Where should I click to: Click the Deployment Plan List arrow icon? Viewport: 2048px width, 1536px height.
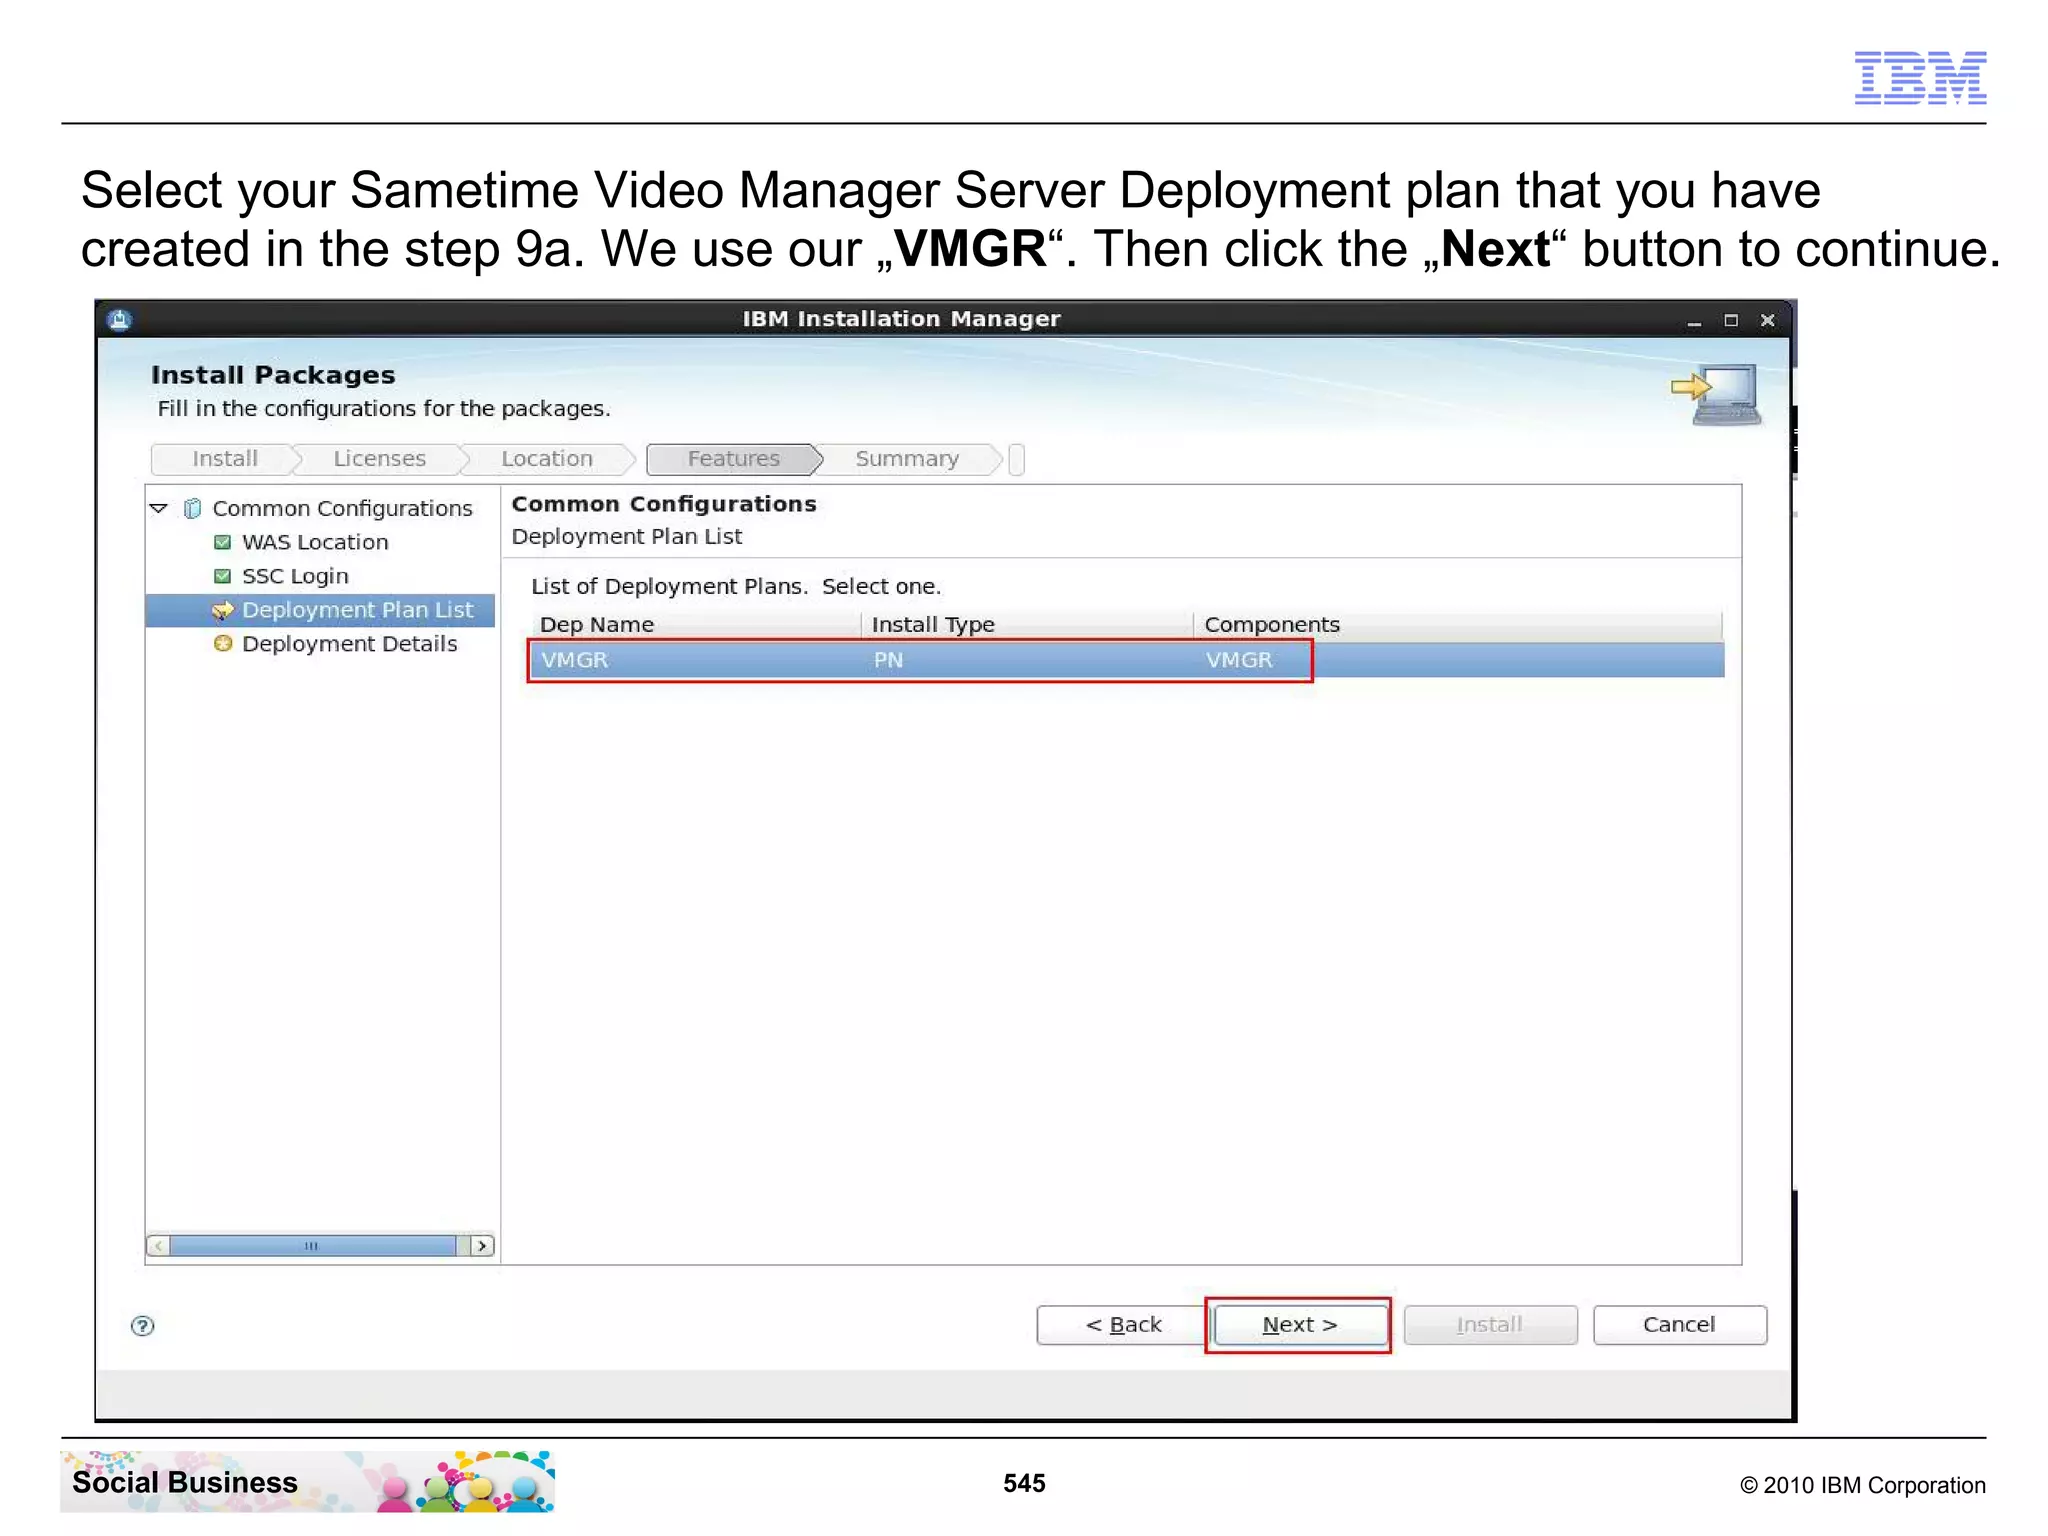[223, 610]
